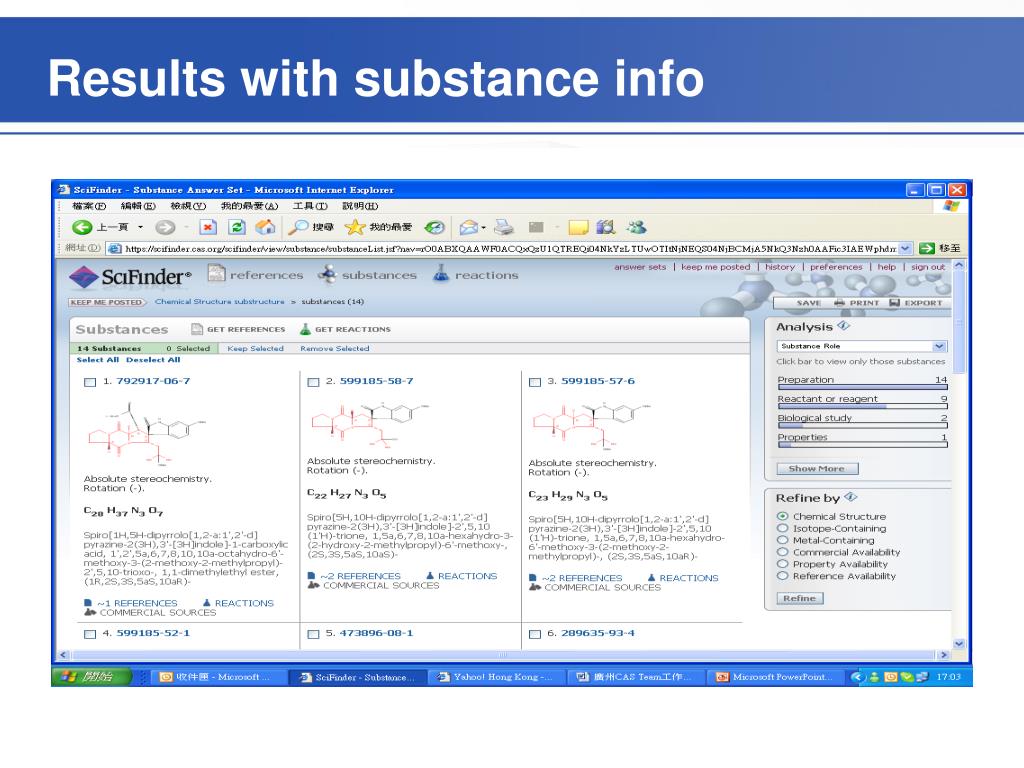Click the Analysis help info icon
The image size is (1024, 768).
pyautogui.click(x=843, y=325)
